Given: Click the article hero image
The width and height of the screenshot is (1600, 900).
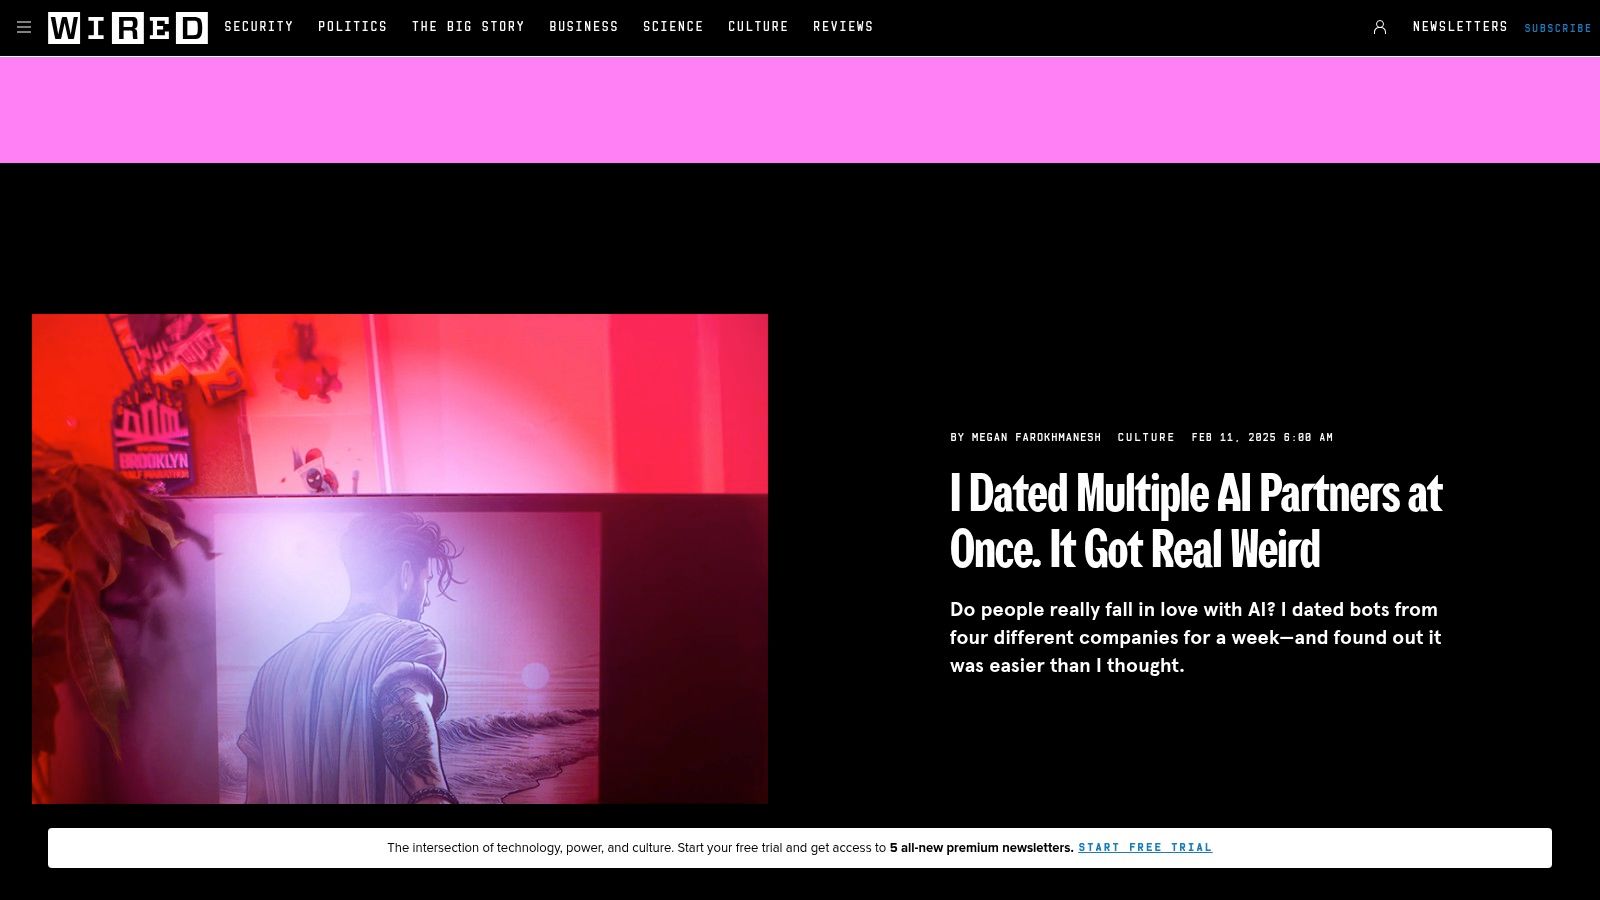Looking at the screenshot, I should 400,559.
